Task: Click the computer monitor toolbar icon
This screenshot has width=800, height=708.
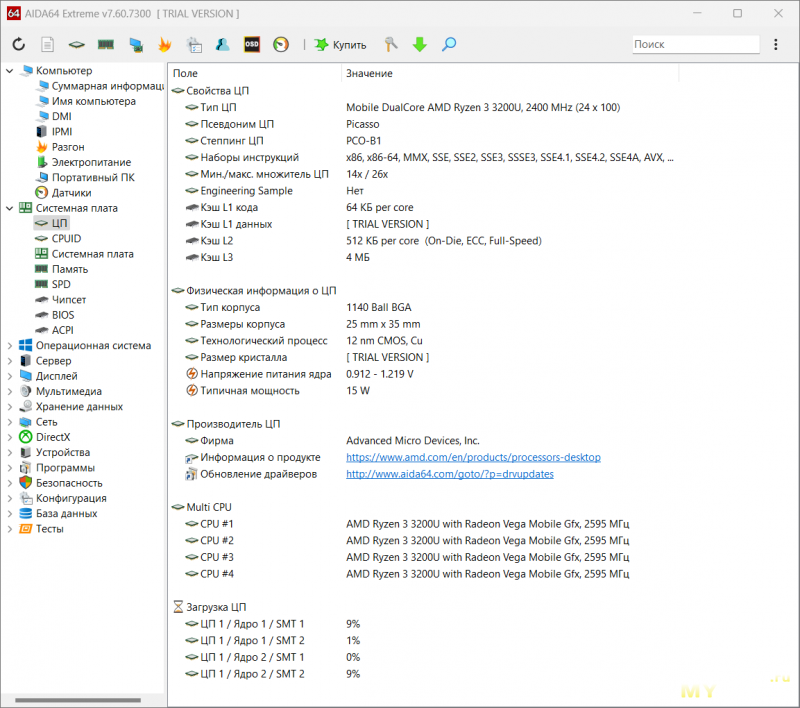Action: click(136, 45)
